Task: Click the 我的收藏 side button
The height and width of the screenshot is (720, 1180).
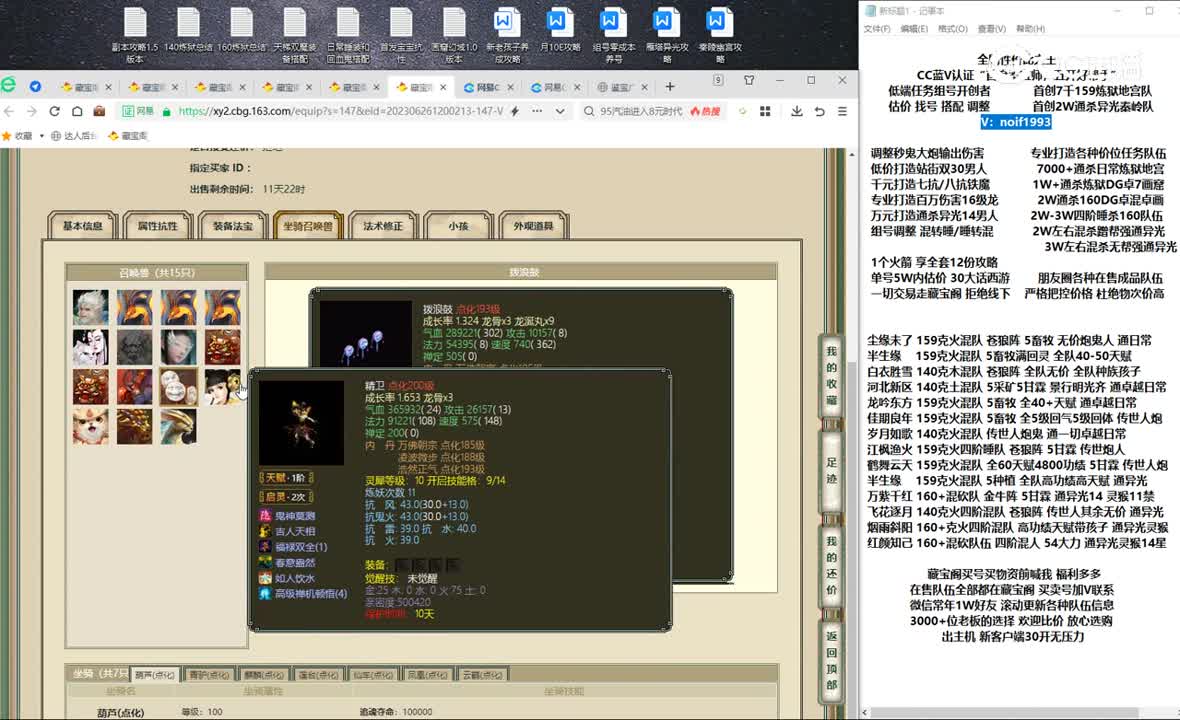Action: pyautogui.click(x=831, y=375)
